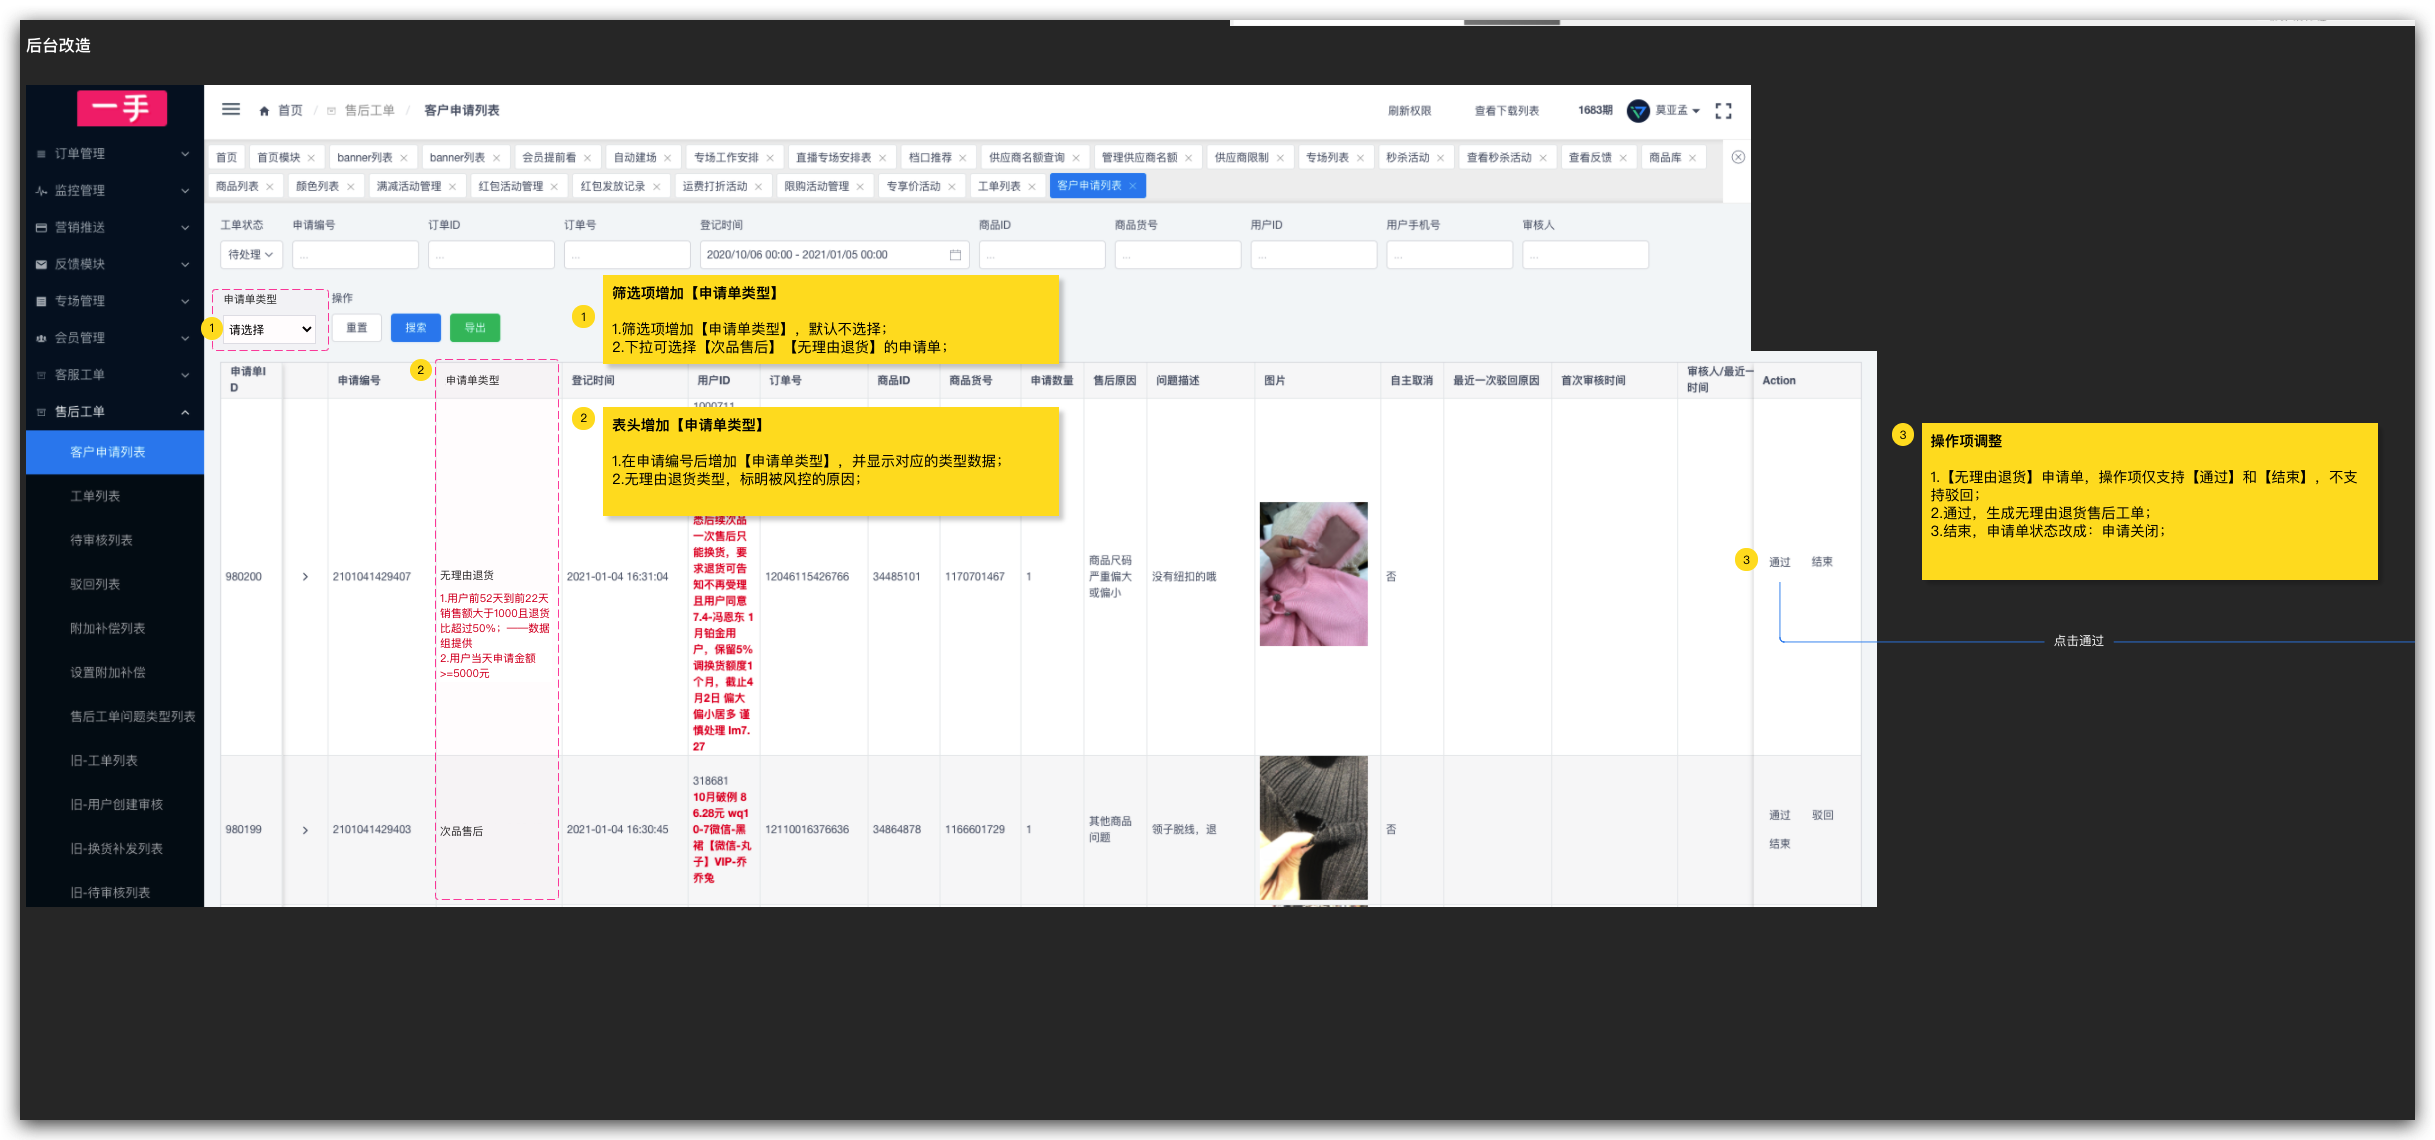
Task: Click application number 2101041429407
Action: click(x=371, y=577)
